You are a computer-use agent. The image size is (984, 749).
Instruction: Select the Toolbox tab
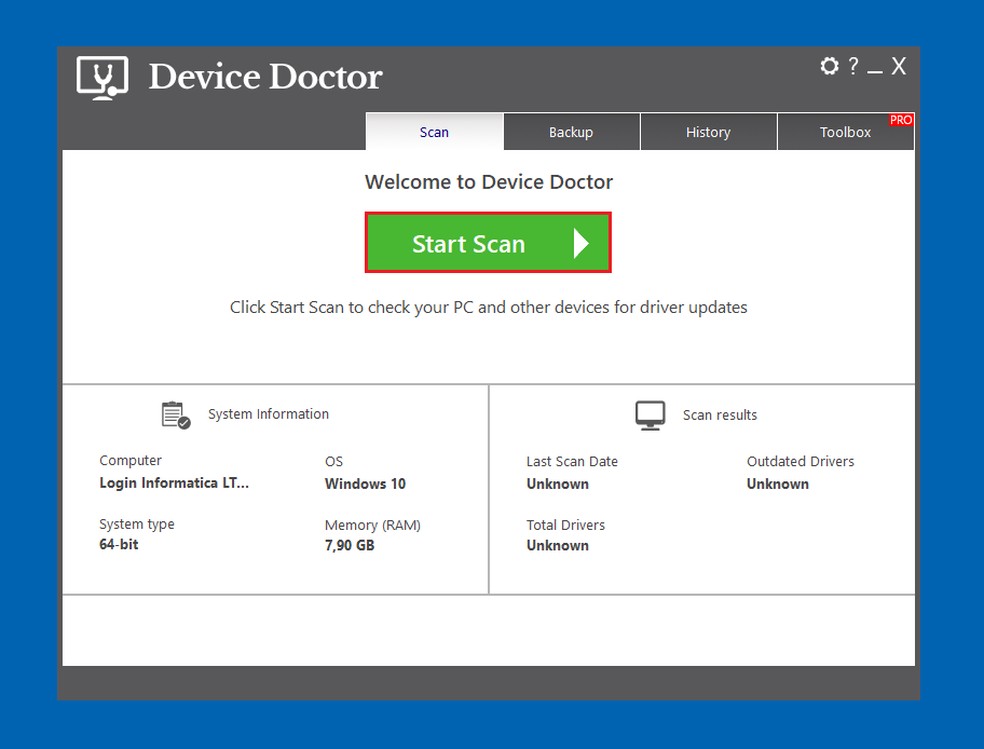[845, 132]
